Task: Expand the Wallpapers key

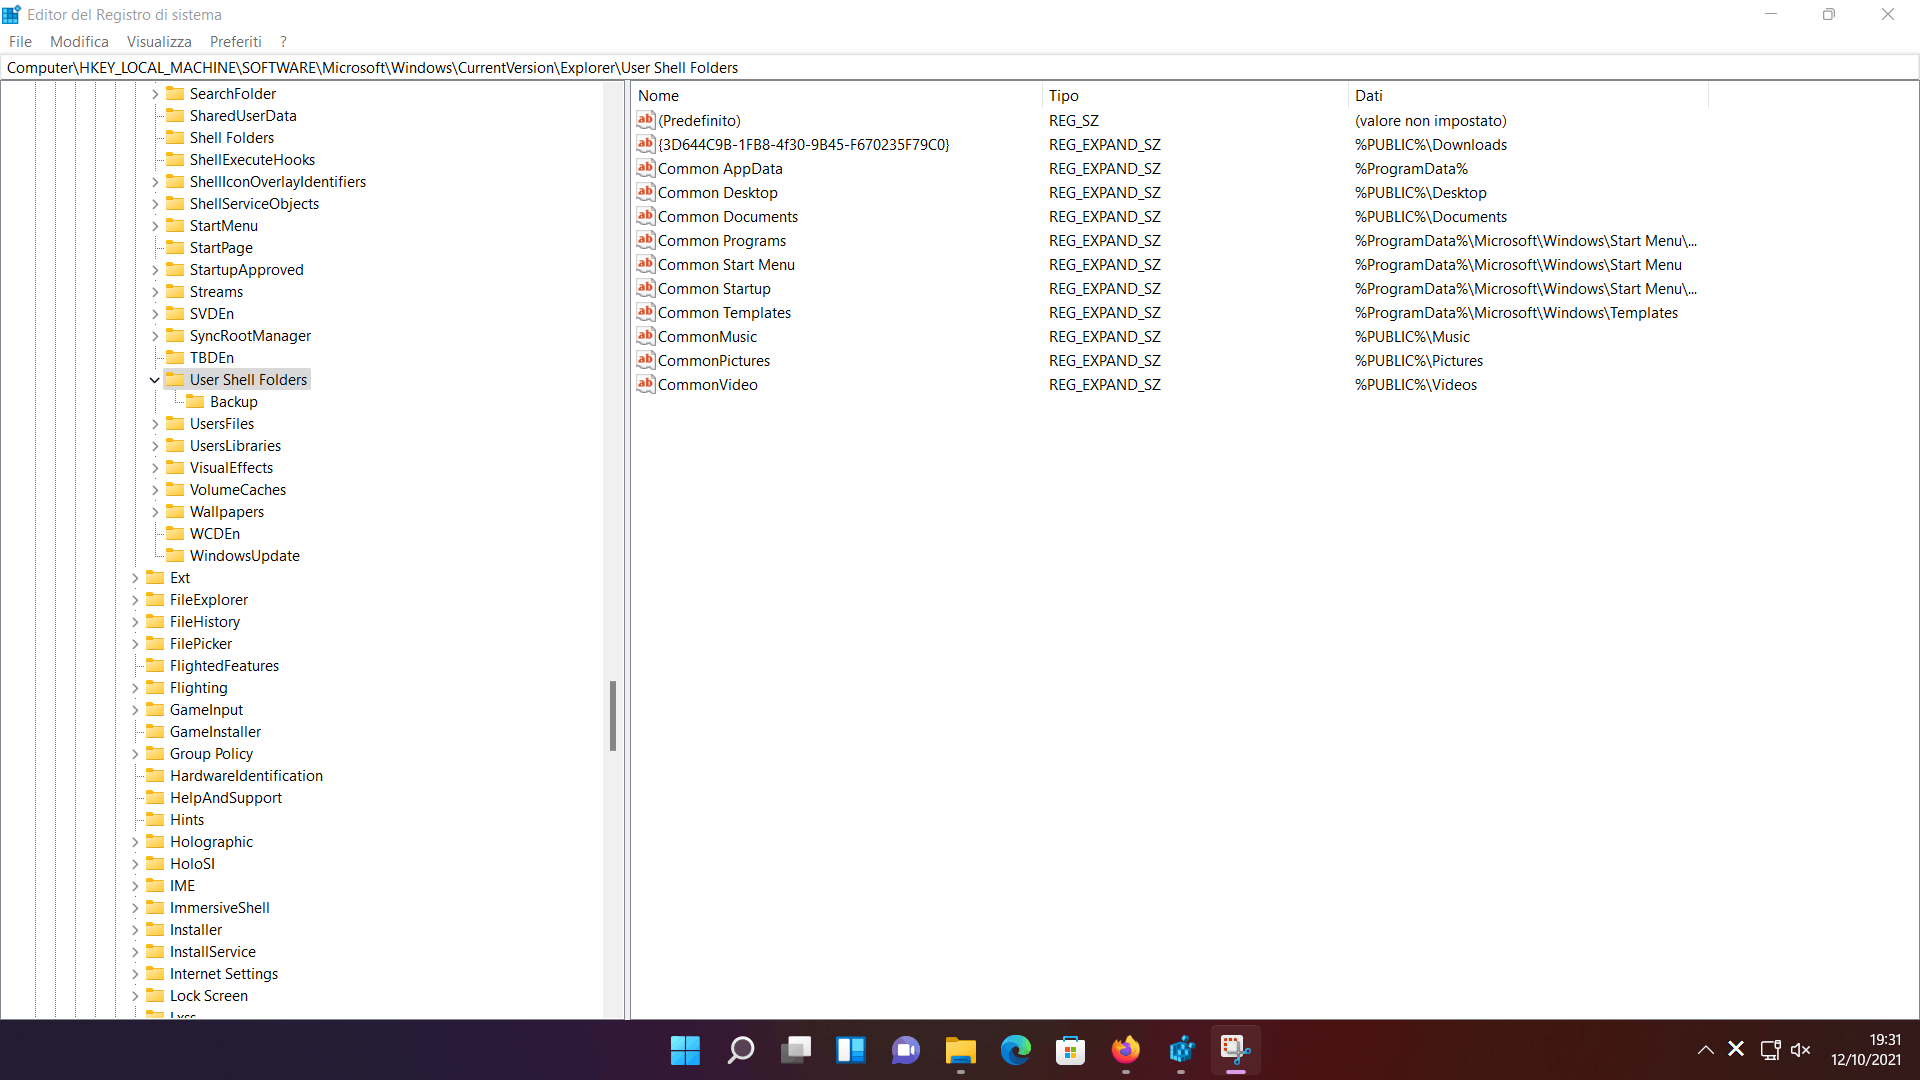Action: pyautogui.click(x=154, y=512)
